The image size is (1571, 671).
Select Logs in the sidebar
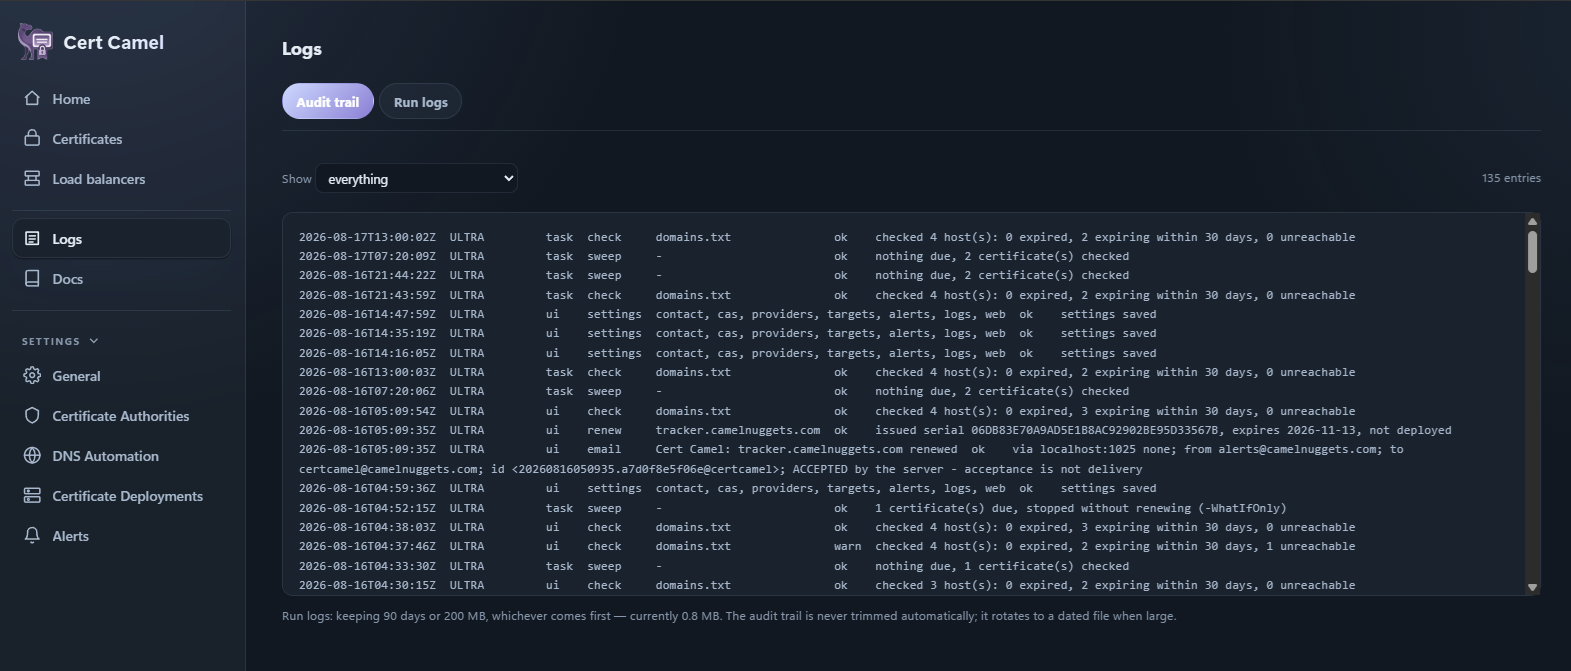pos(121,239)
